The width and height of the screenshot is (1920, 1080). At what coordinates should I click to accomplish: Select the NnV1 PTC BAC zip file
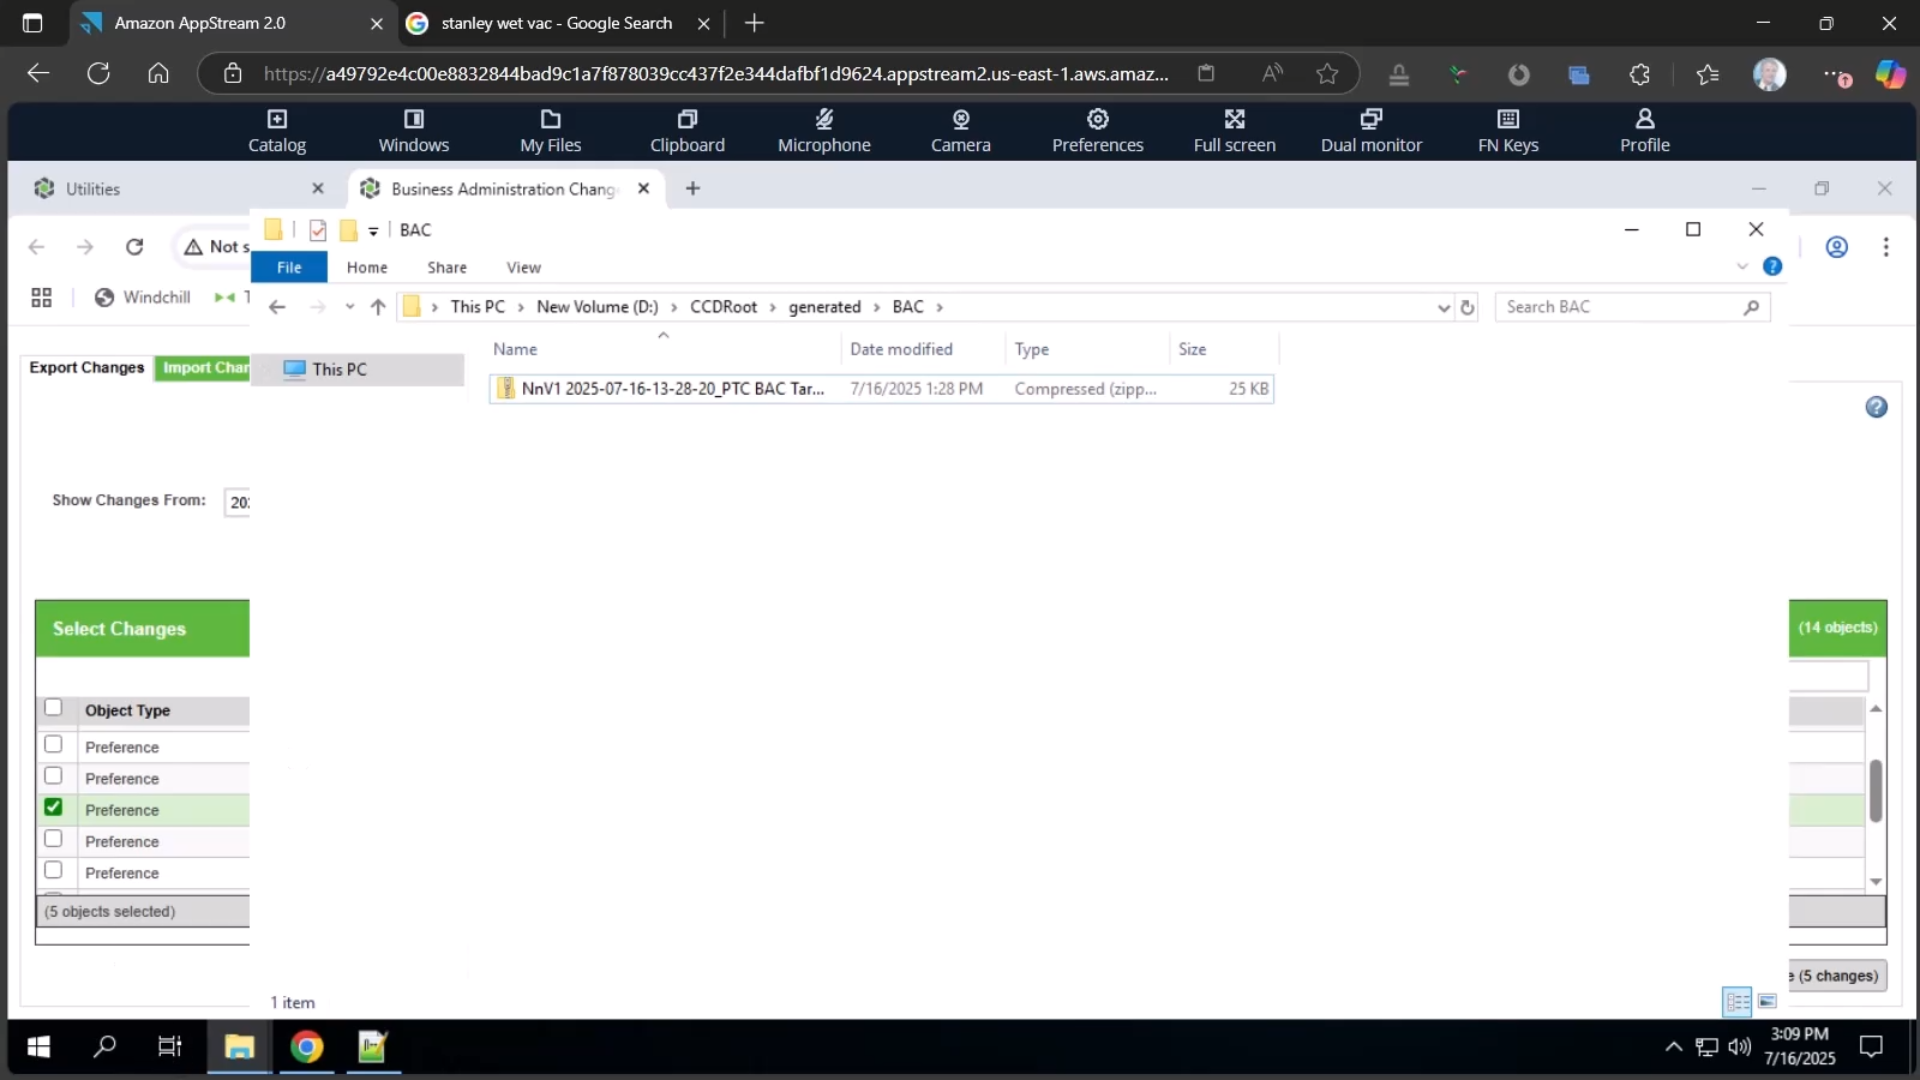881,388
